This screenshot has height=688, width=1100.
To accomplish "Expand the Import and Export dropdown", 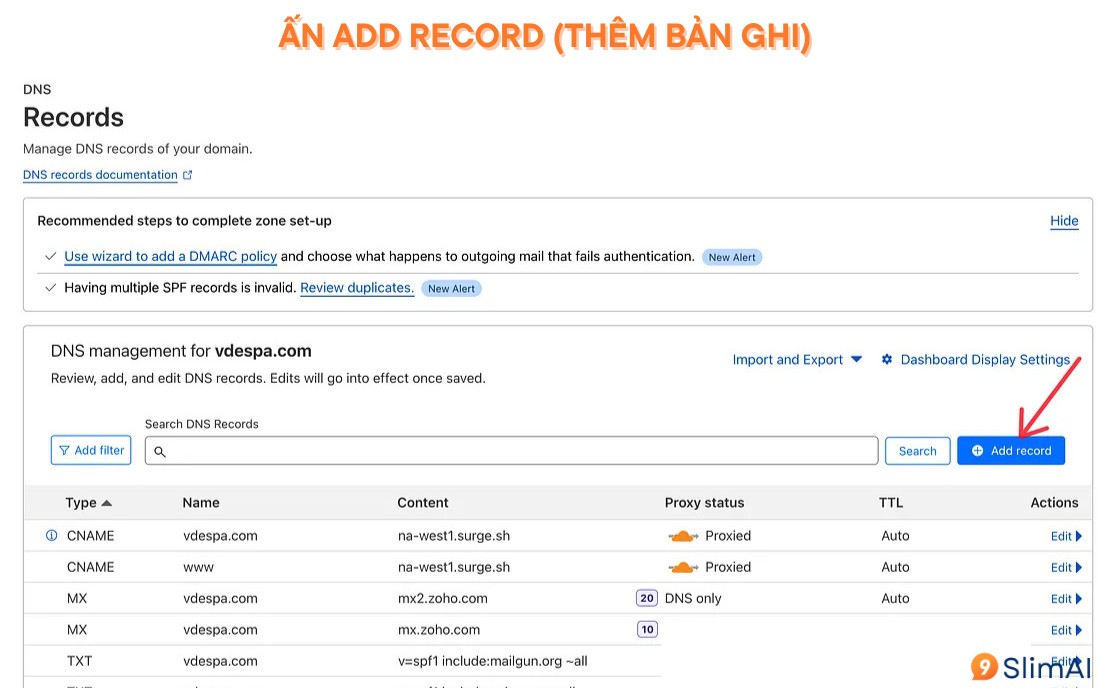I will (797, 360).
